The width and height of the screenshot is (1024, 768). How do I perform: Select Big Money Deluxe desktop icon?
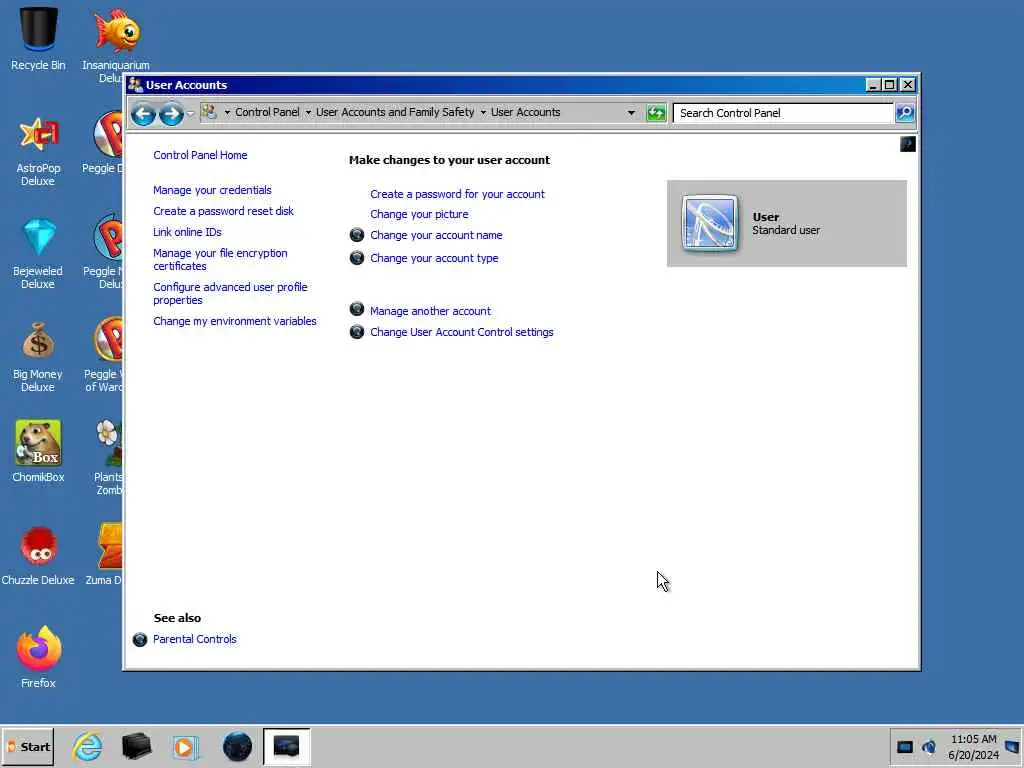point(38,357)
